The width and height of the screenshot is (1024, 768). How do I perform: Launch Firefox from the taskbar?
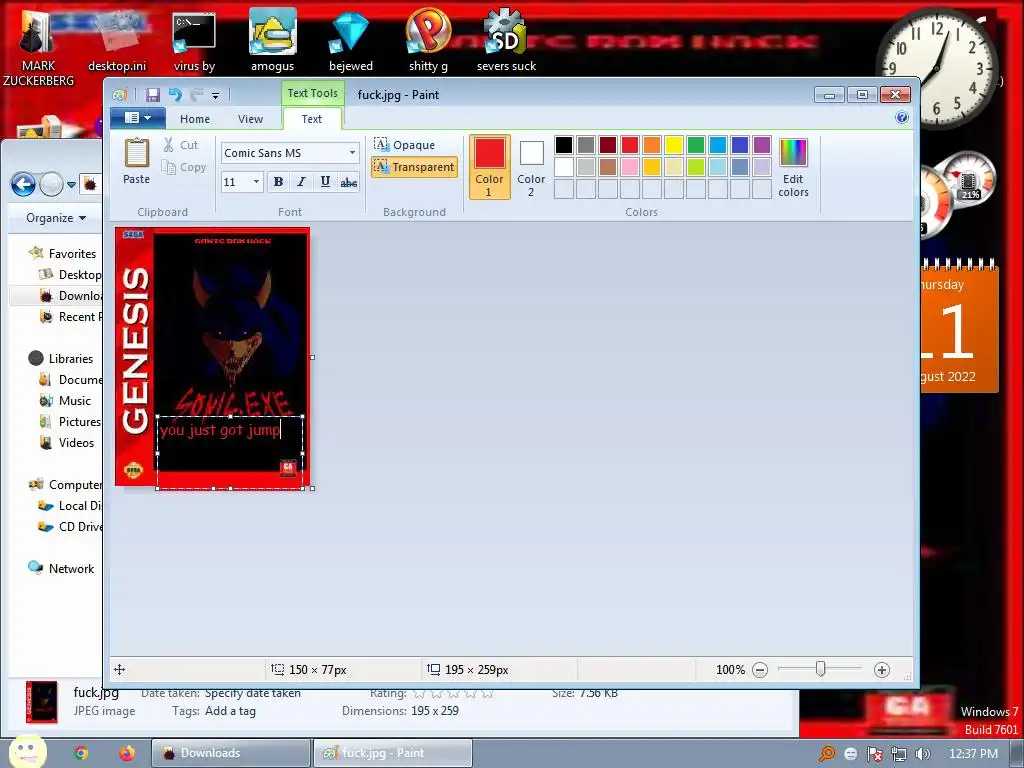[x=127, y=753]
